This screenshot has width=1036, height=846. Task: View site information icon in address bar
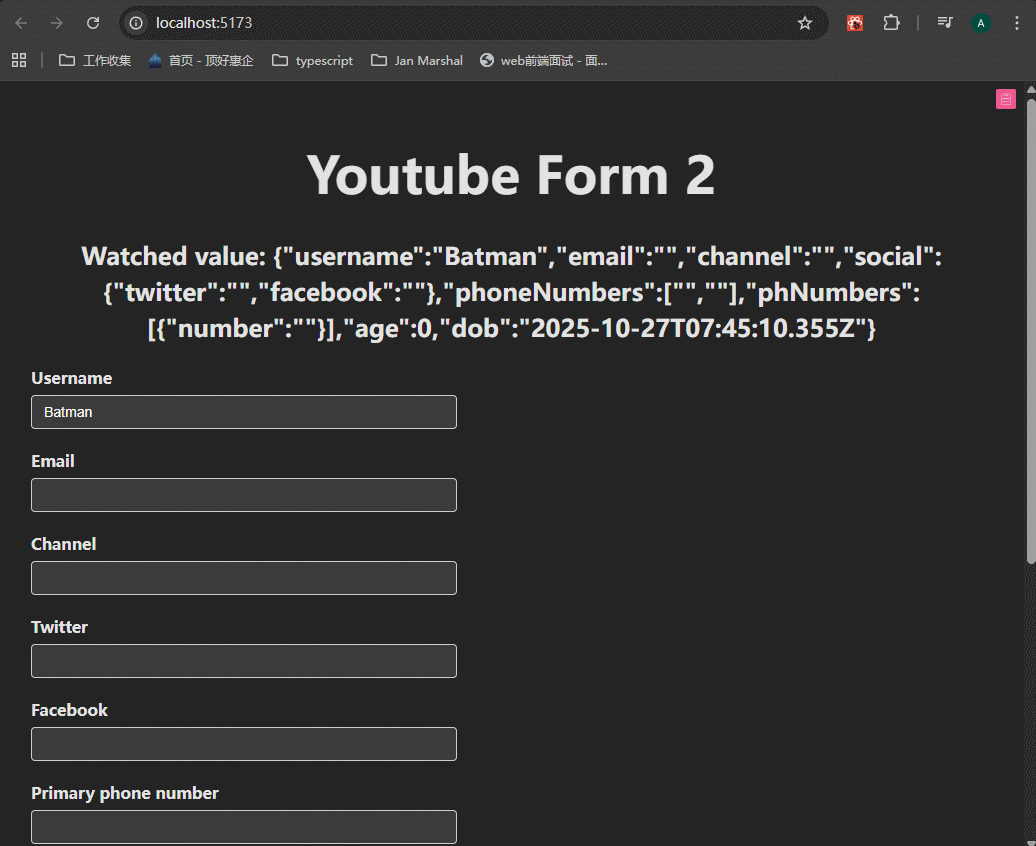(x=137, y=23)
